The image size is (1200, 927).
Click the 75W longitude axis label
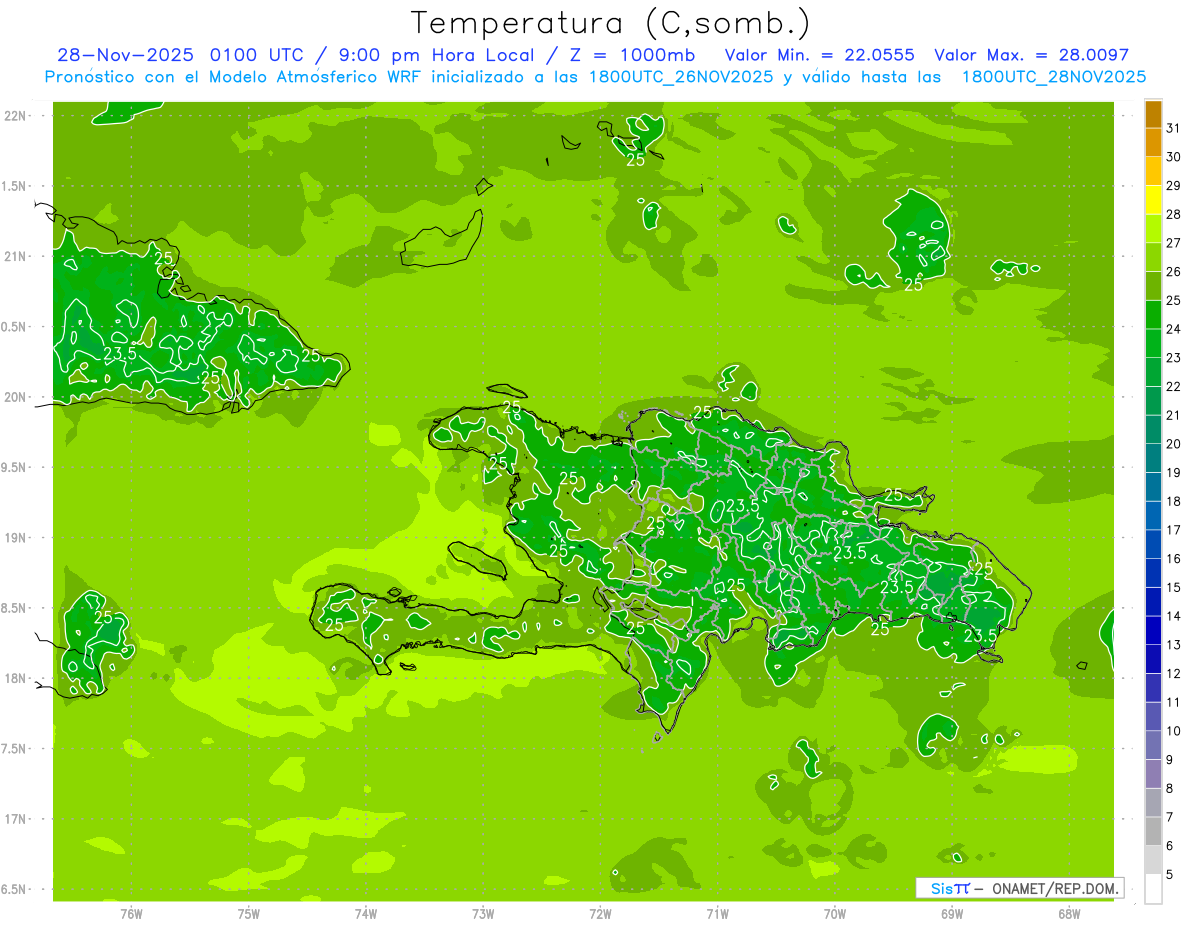[248, 913]
